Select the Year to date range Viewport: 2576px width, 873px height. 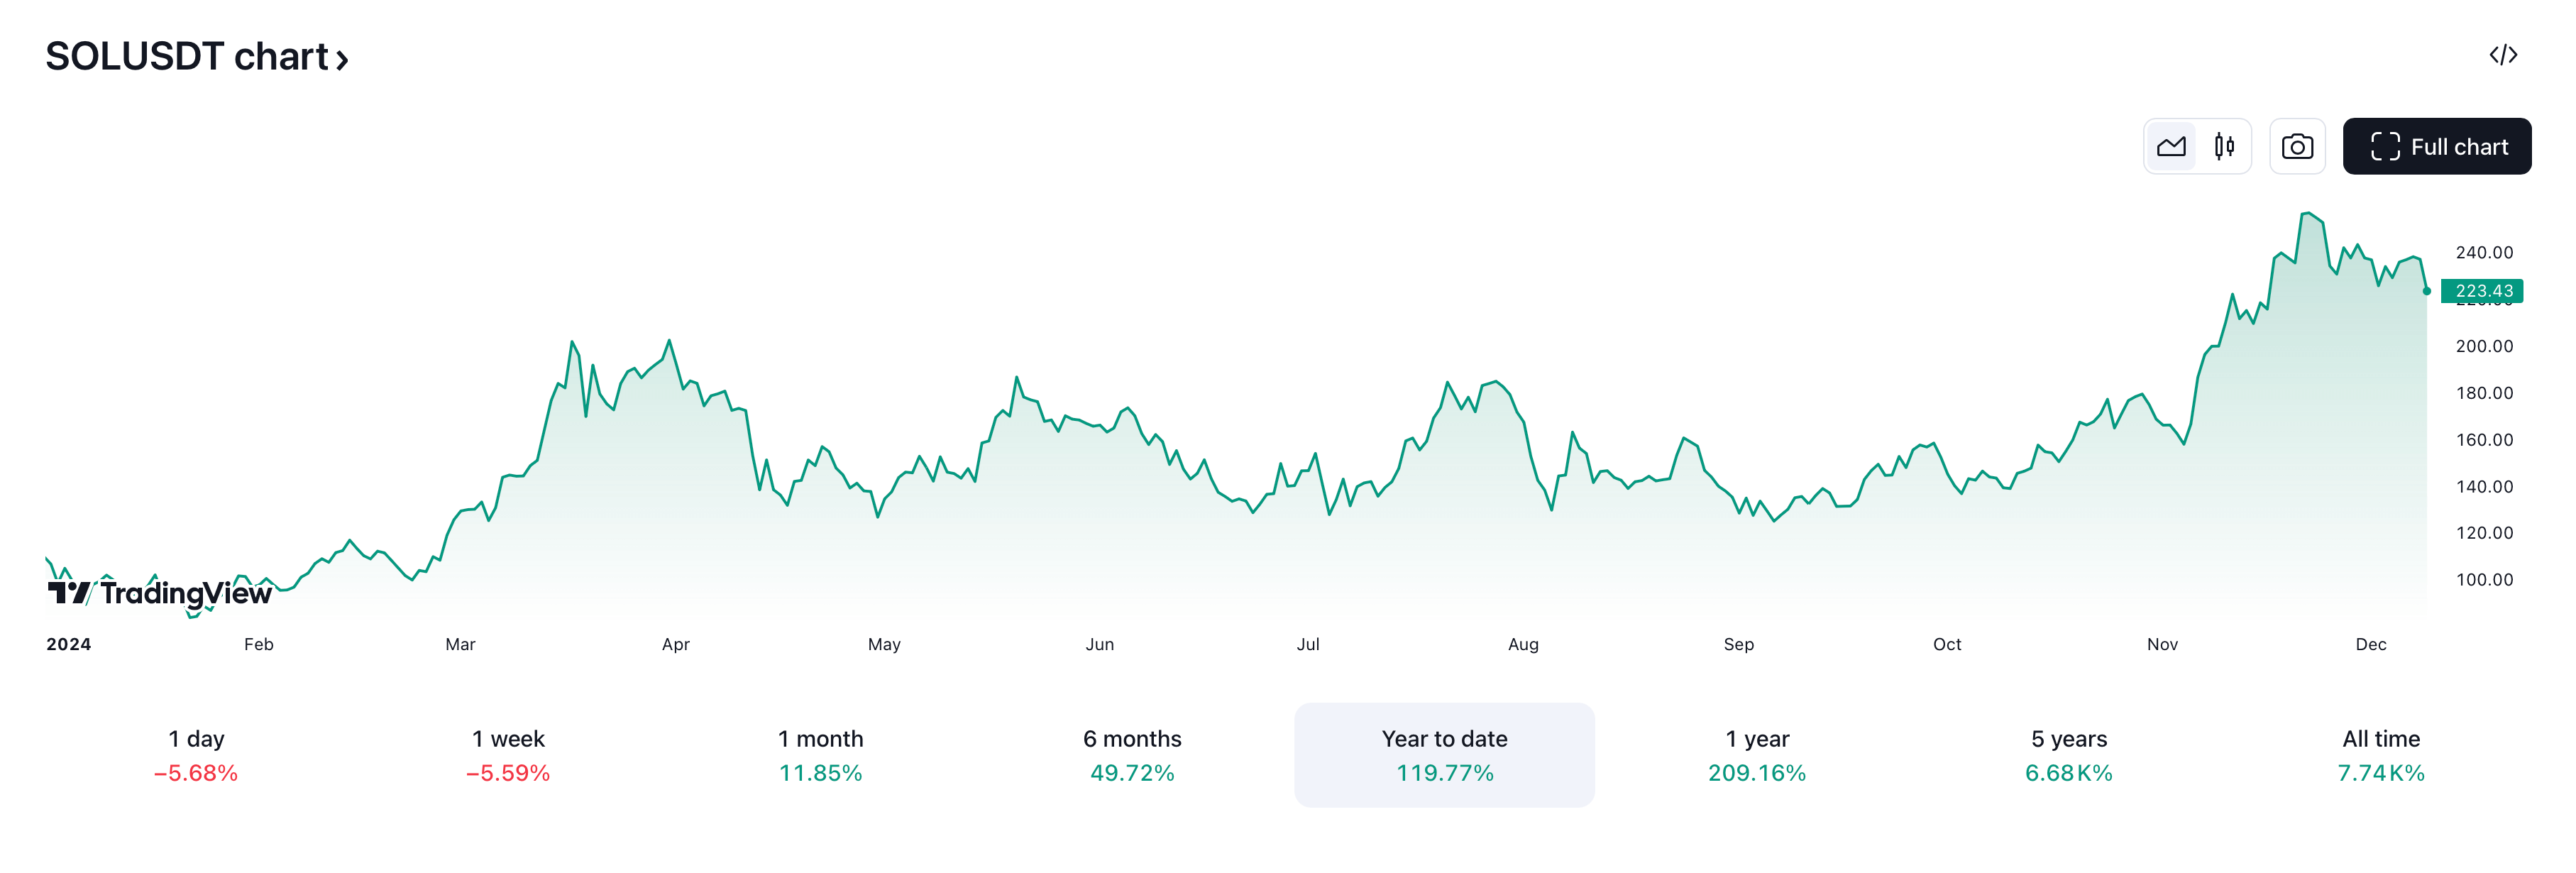click(1444, 755)
